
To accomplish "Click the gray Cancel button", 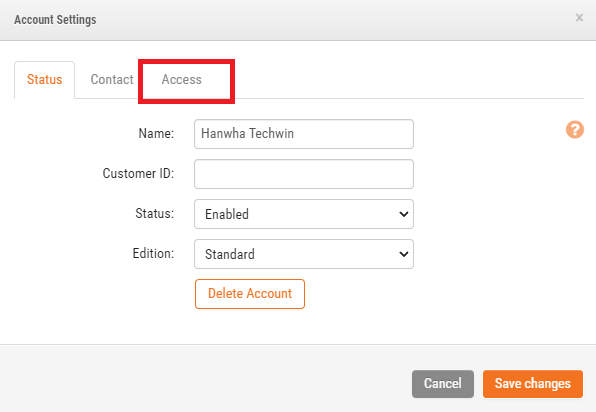I will [443, 384].
